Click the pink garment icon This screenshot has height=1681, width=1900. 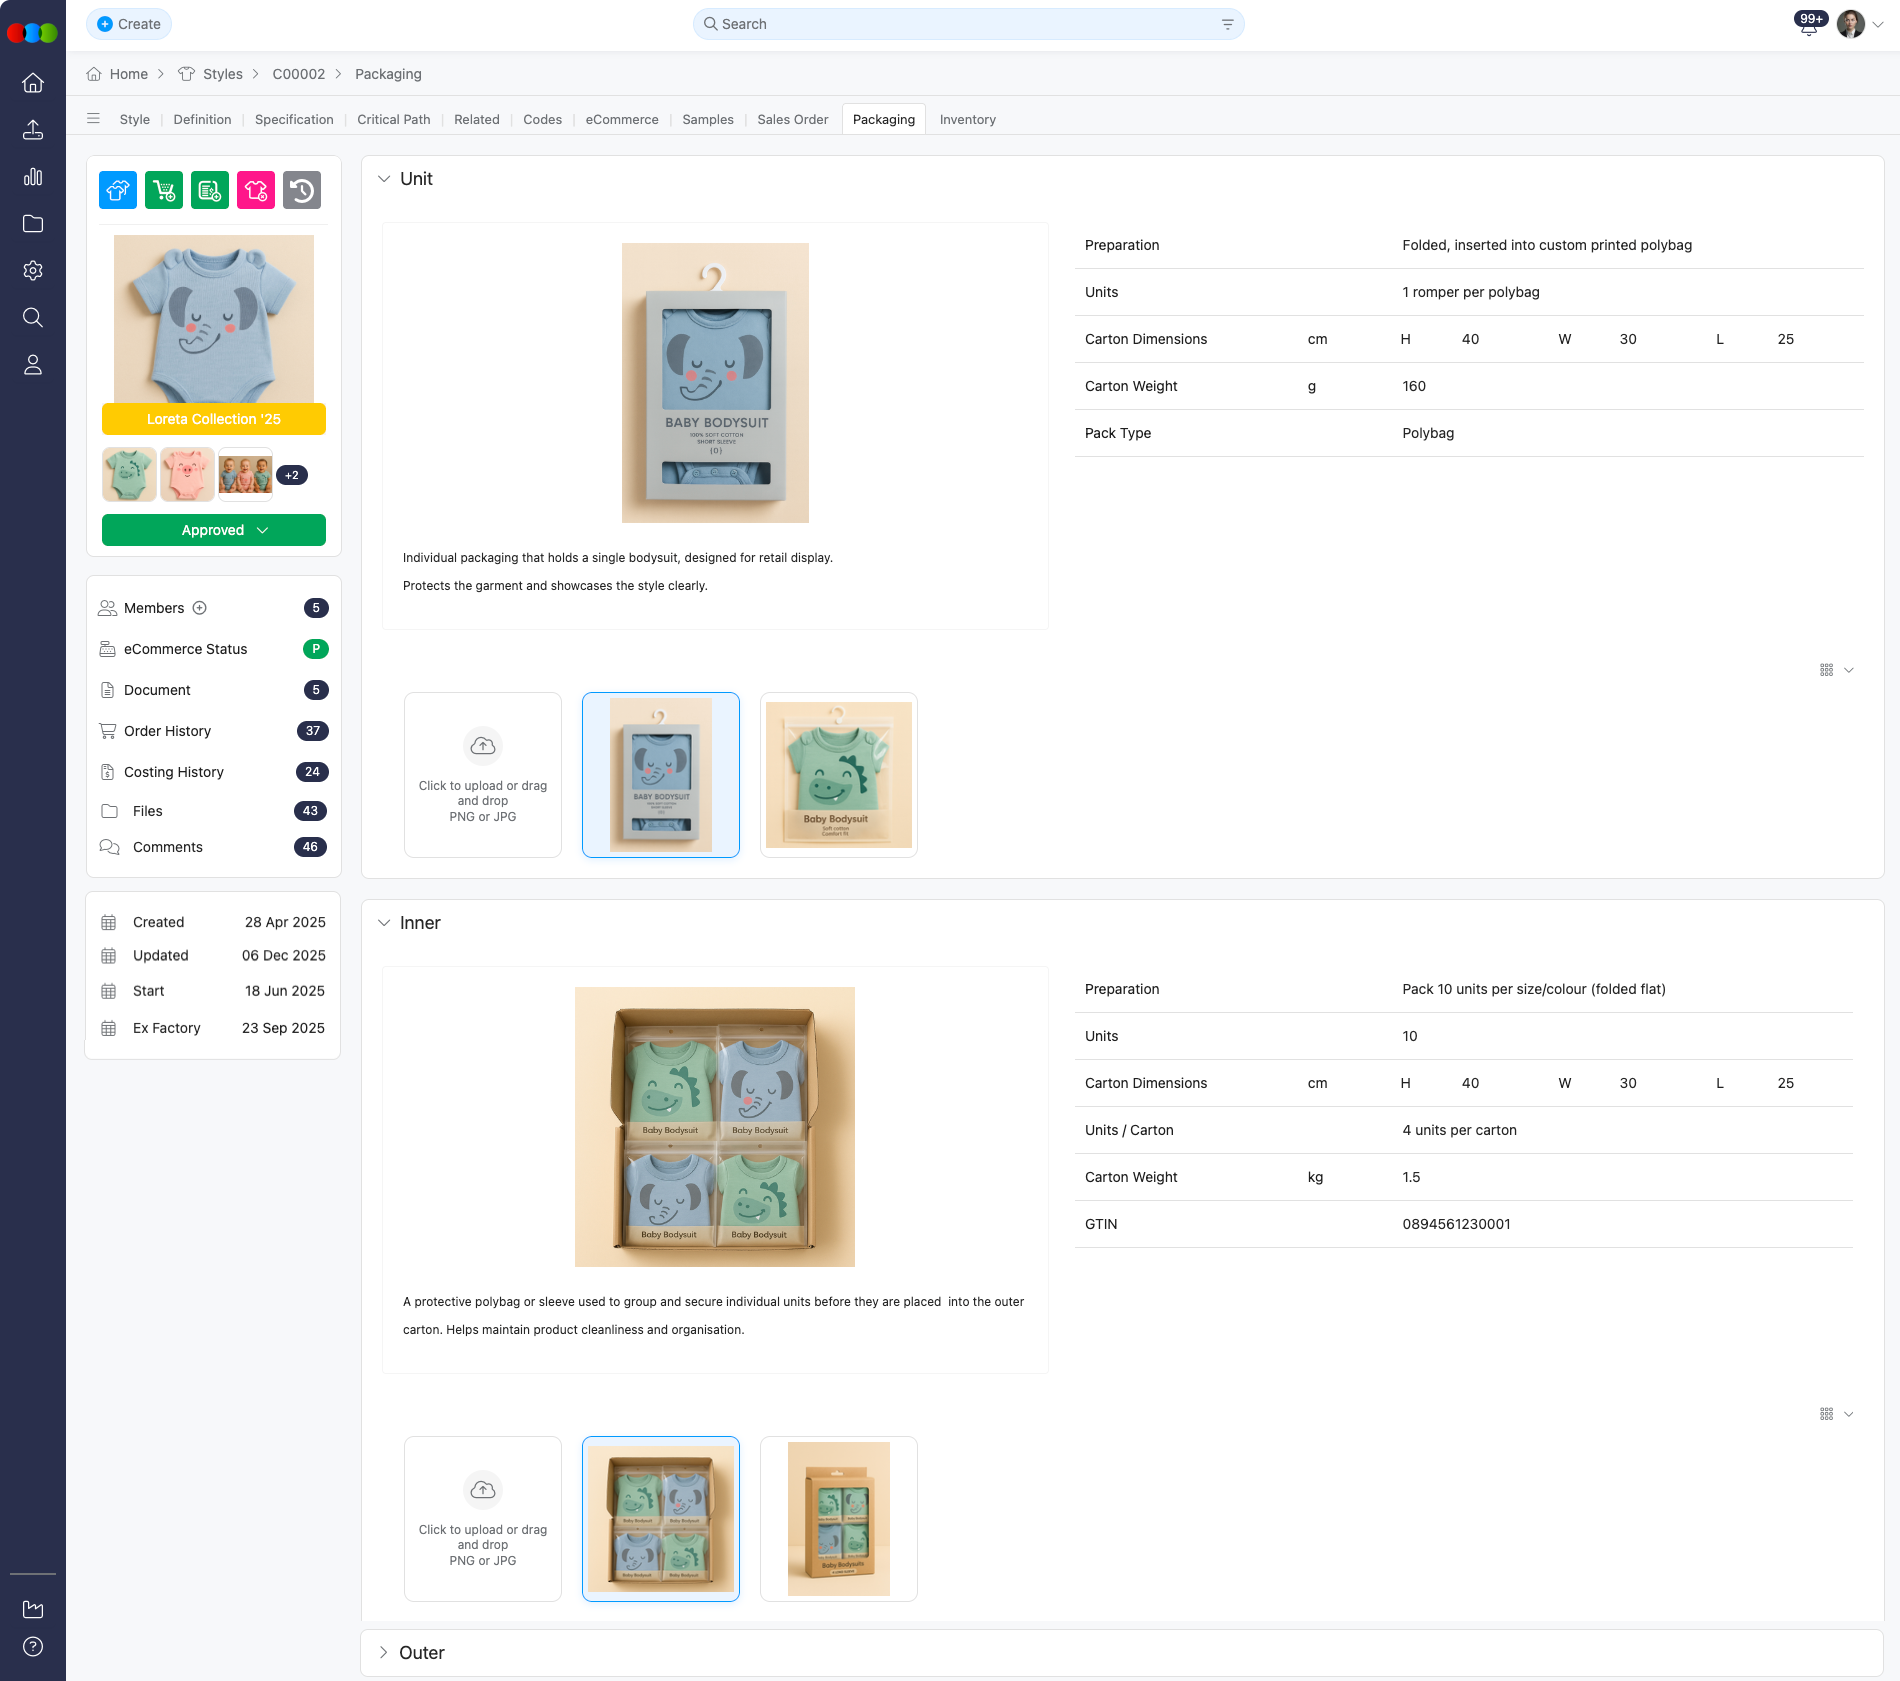pyautogui.click(x=256, y=190)
